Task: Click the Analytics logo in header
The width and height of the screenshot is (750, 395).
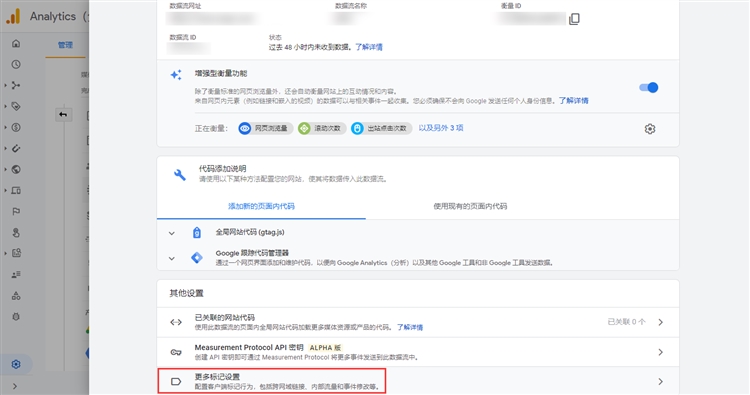Action: tap(13, 16)
